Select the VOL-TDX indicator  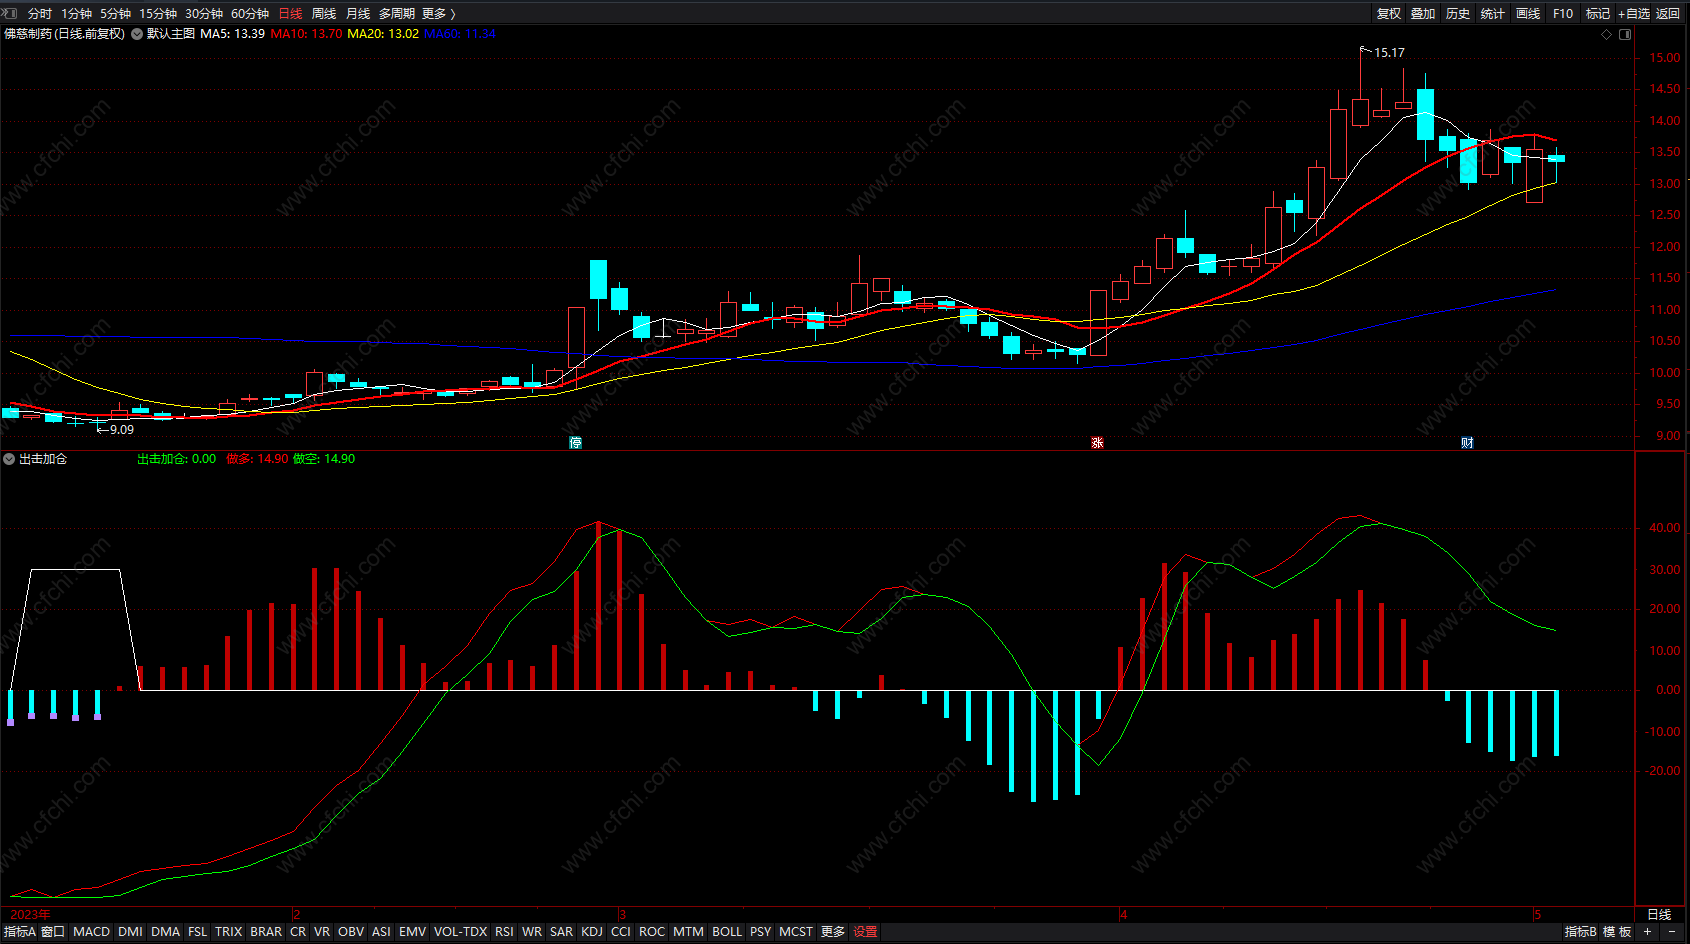tap(461, 932)
